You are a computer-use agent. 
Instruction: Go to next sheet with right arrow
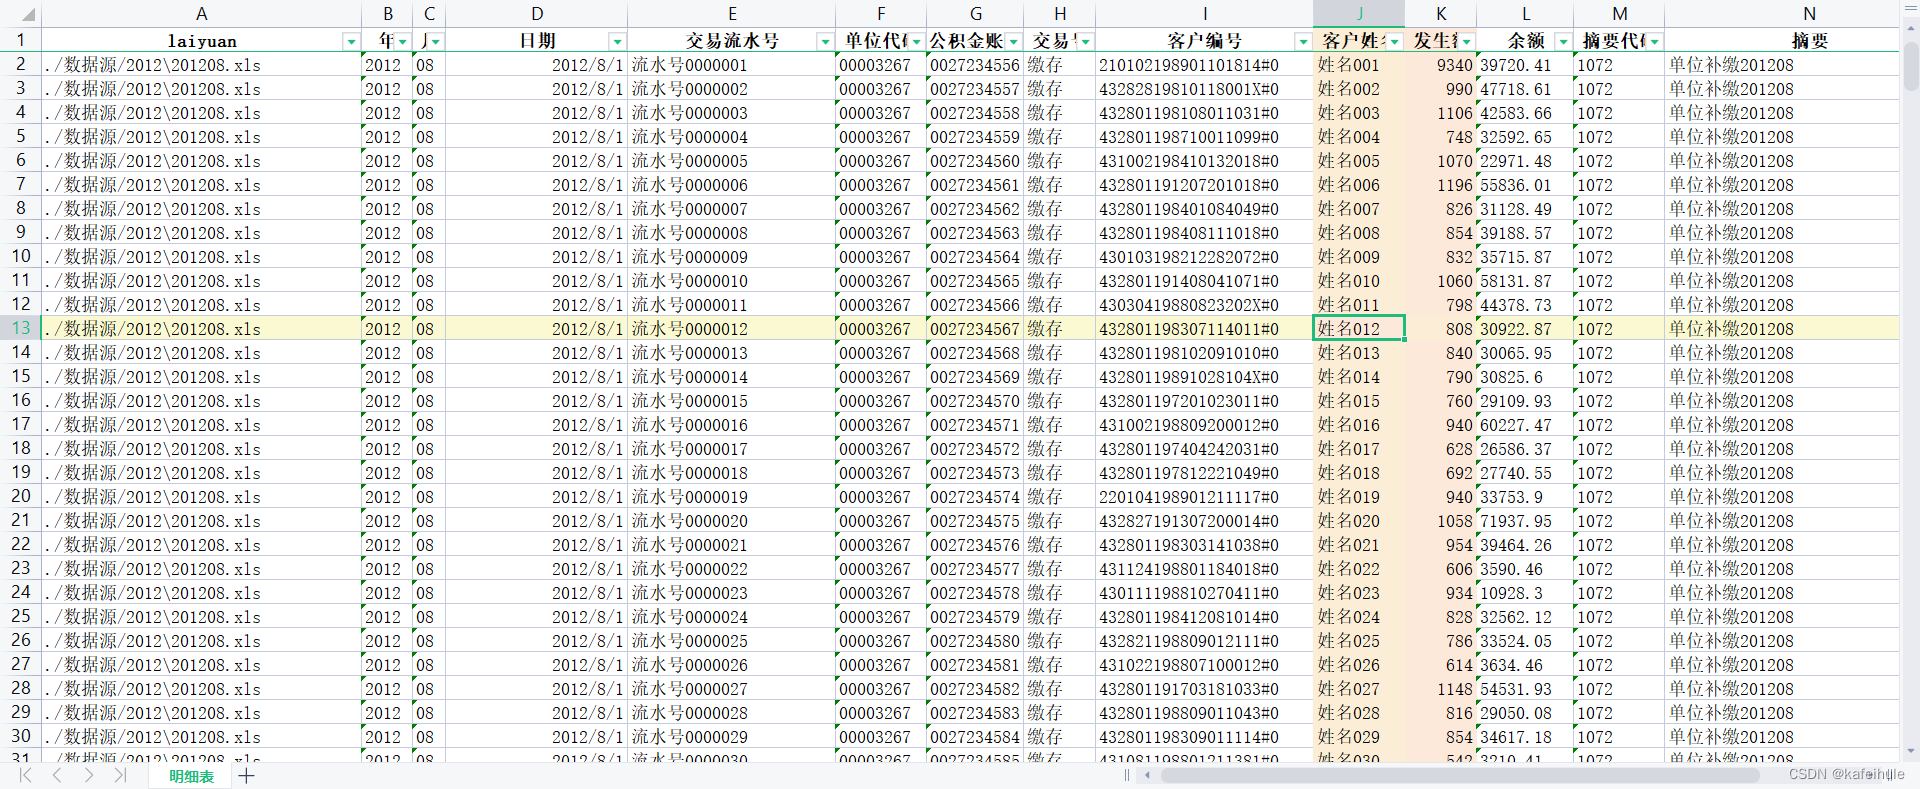(89, 775)
